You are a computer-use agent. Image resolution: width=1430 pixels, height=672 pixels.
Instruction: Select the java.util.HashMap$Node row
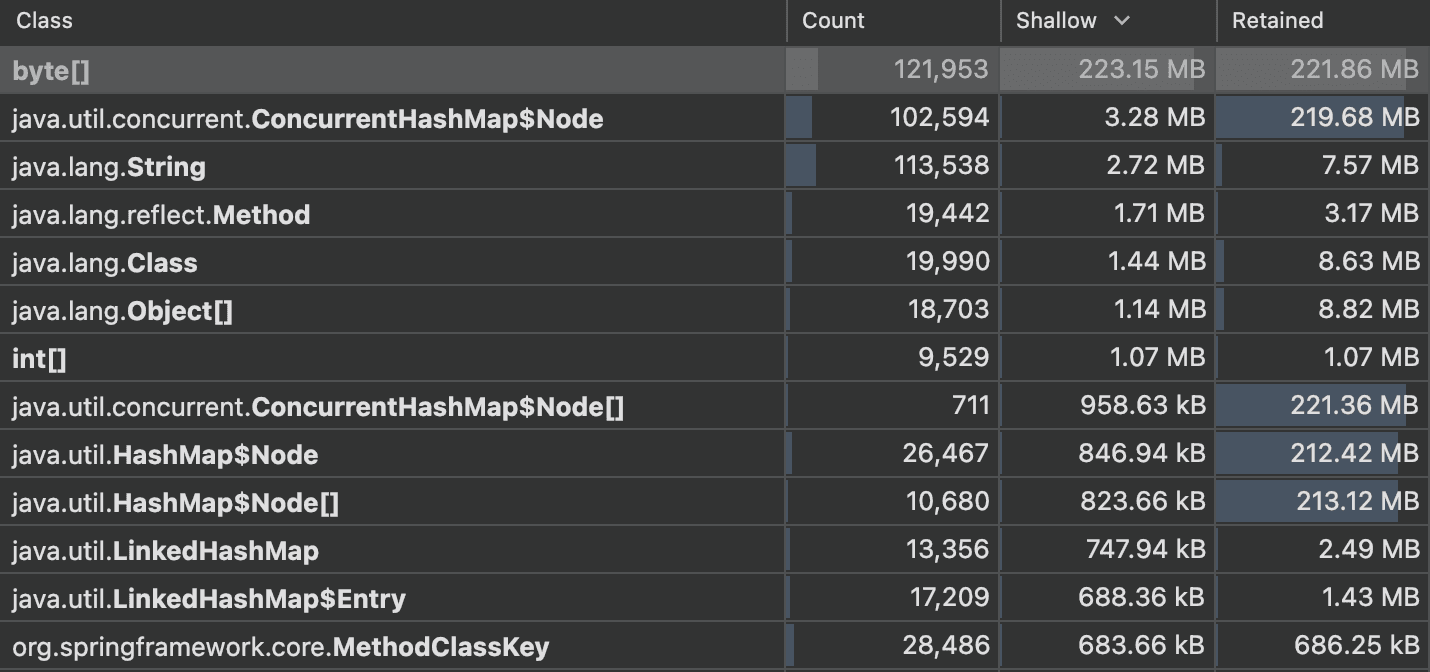click(165, 455)
